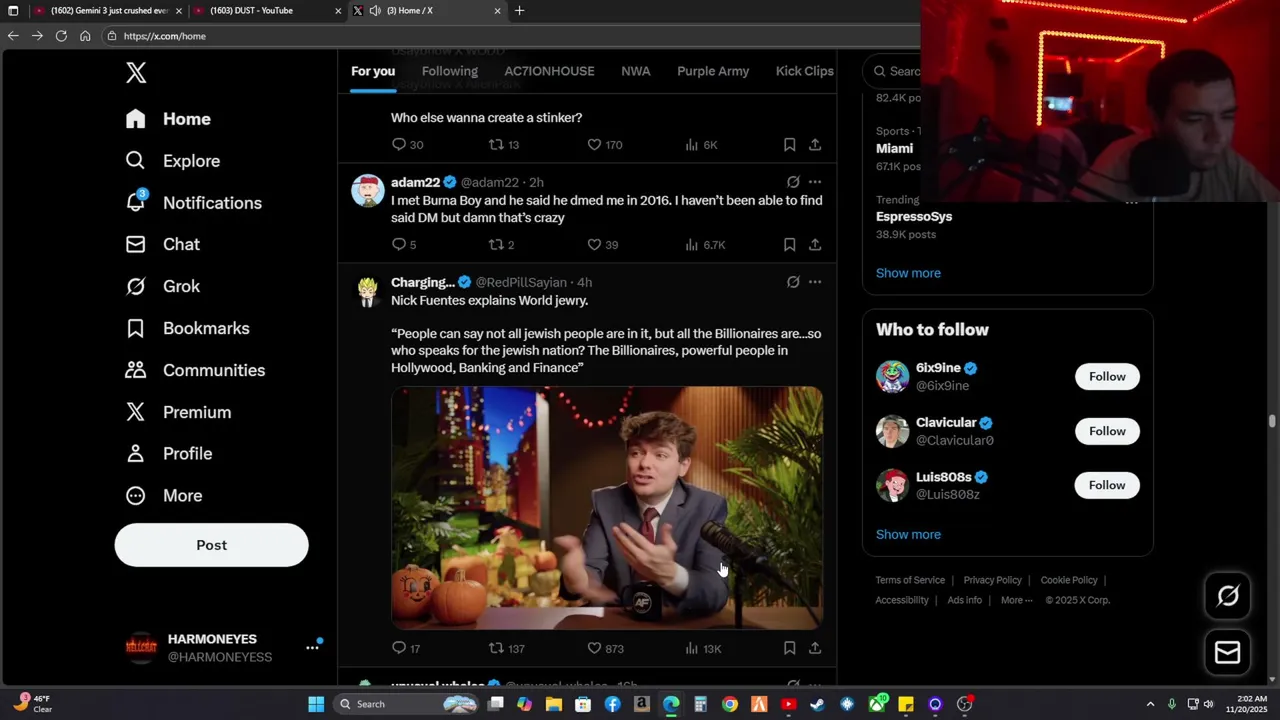Open more options on Charging post
The image size is (1280, 720).
[815, 282]
